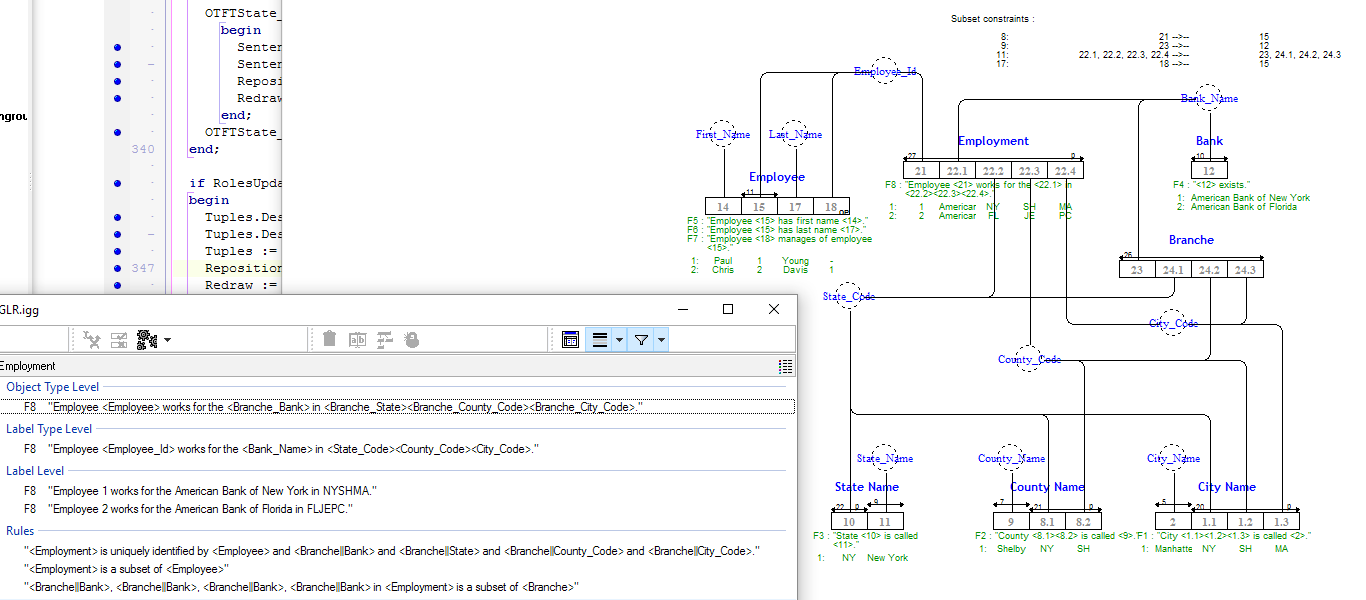Click the Employment fact type title in diagram
1366x600 pixels.
(992, 141)
